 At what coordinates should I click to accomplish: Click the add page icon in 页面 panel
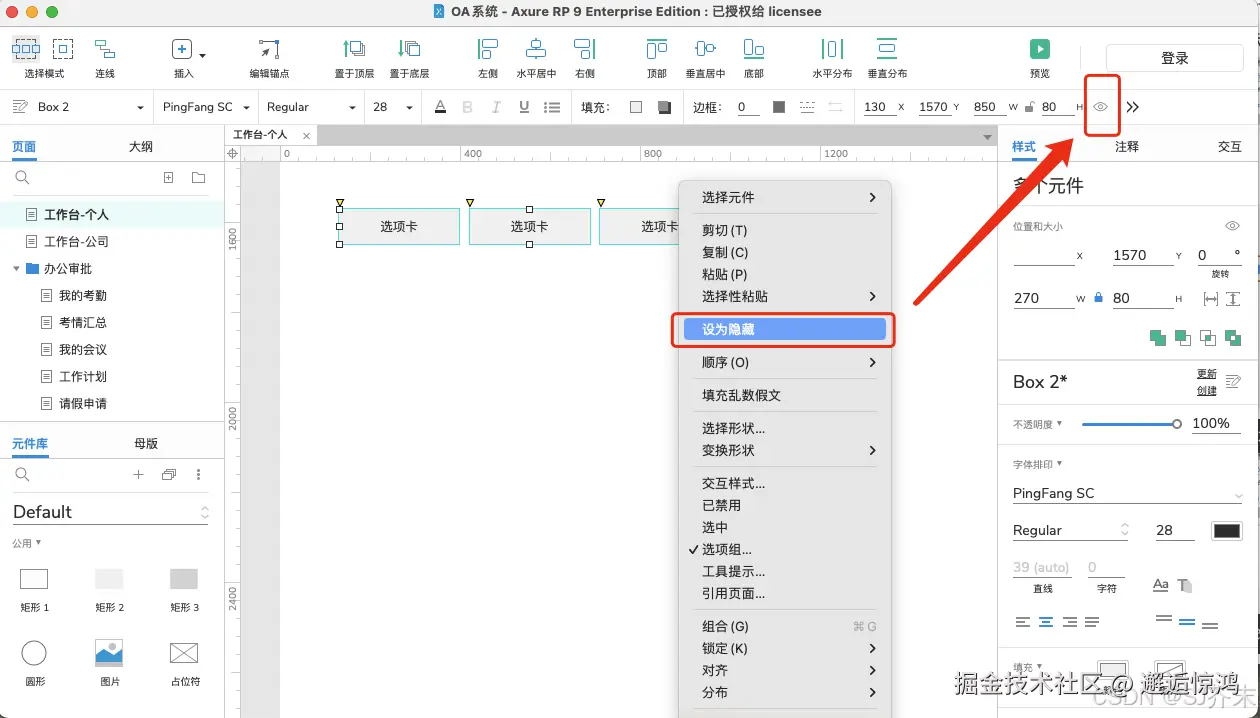pyautogui.click(x=169, y=177)
